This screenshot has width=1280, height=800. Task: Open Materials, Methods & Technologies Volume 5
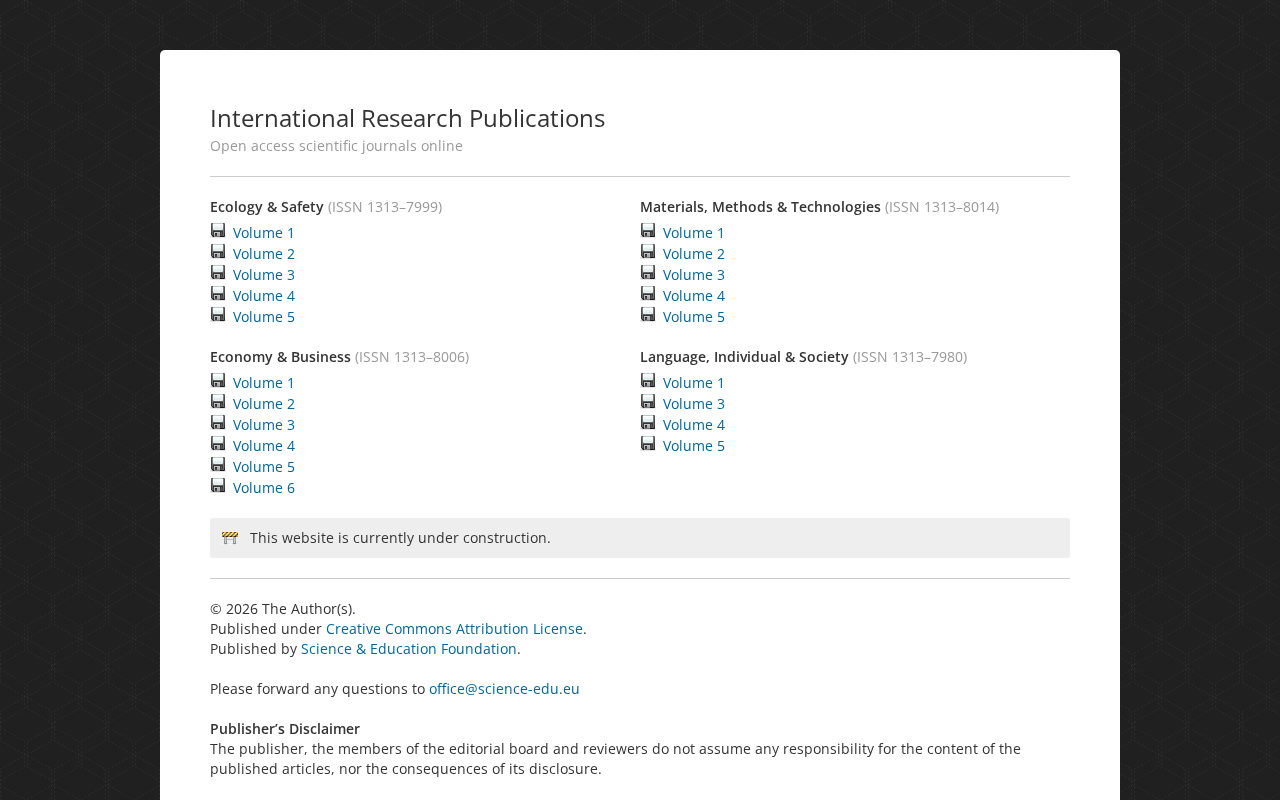pyautogui.click(x=694, y=317)
